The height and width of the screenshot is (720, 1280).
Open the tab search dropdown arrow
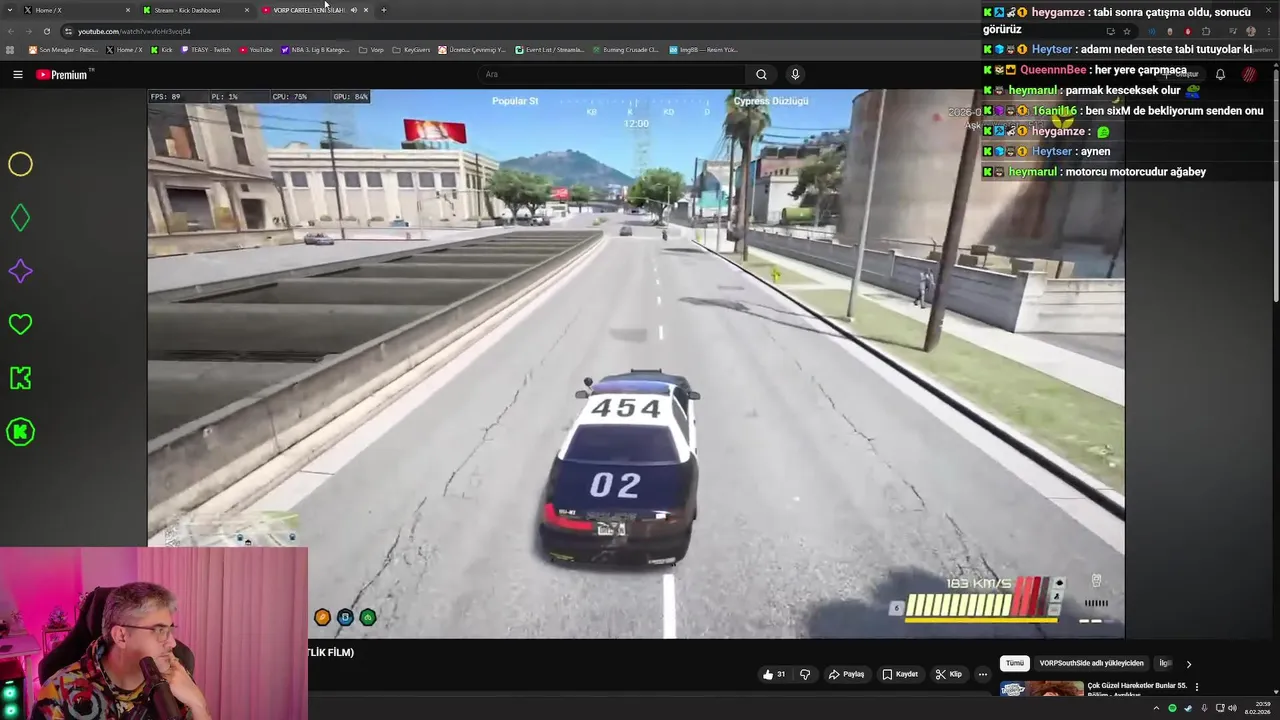coord(10,10)
